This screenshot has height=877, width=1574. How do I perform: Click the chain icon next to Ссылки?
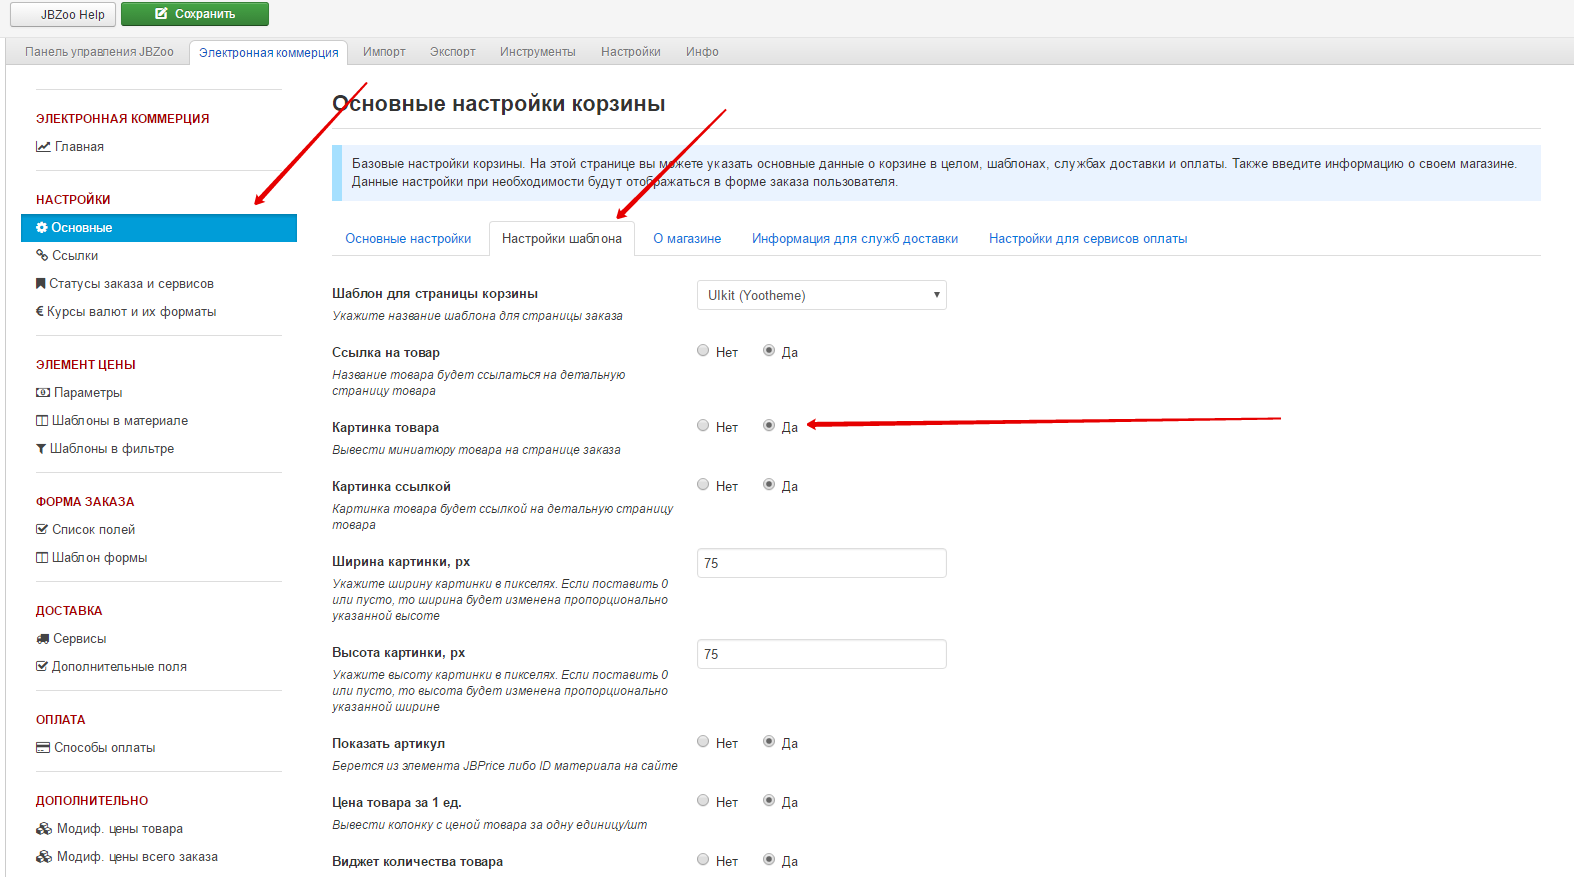[42, 256]
